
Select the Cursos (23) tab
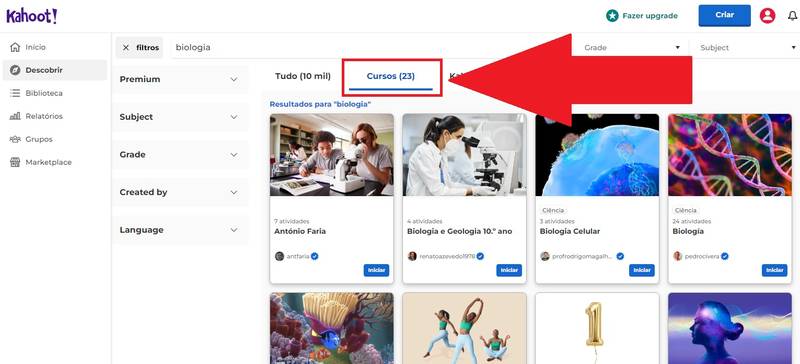[391, 77]
